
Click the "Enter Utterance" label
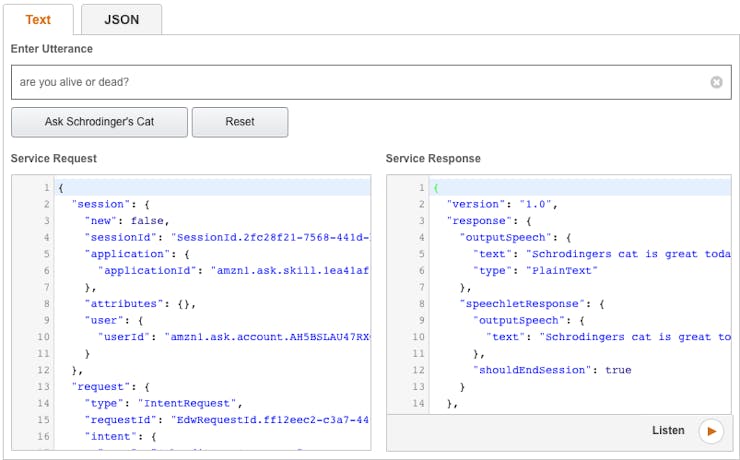(x=51, y=49)
